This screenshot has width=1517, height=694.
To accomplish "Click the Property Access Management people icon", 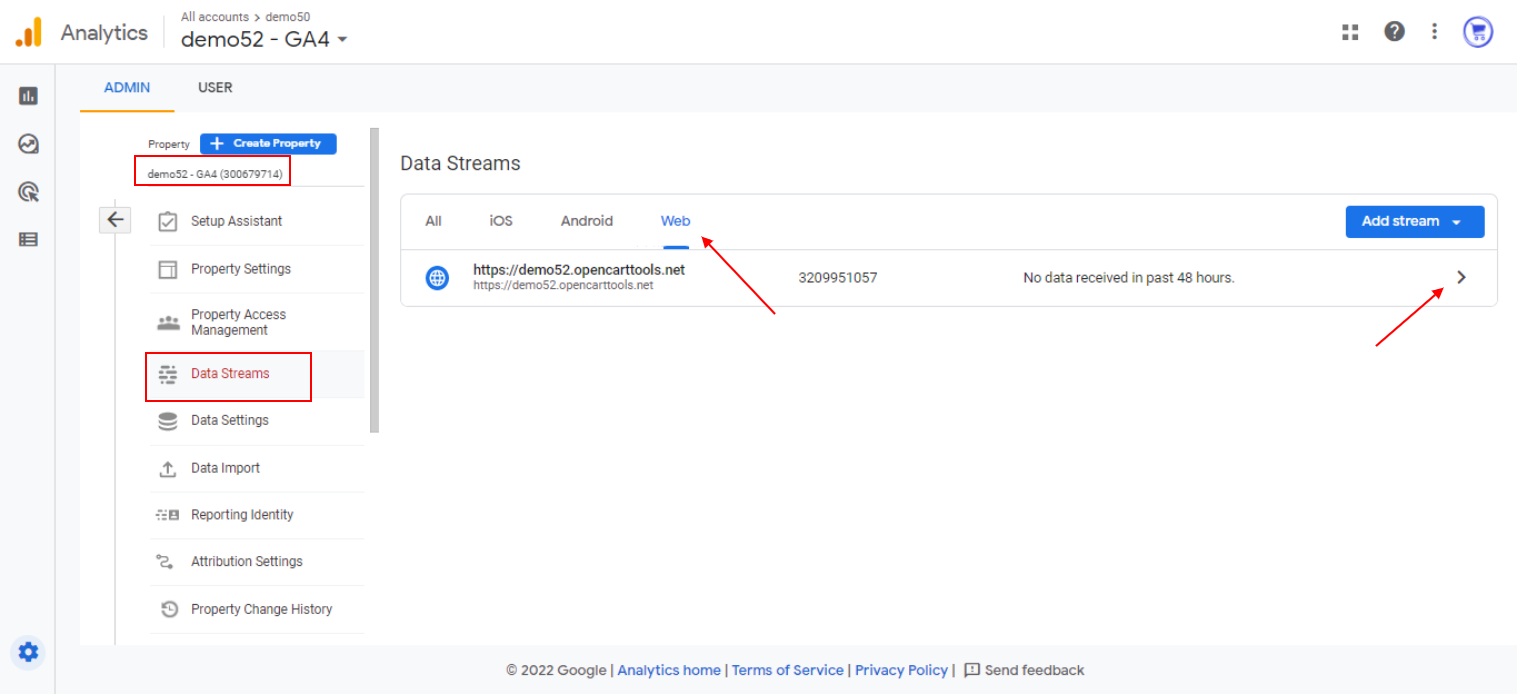I will tap(168, 322).
